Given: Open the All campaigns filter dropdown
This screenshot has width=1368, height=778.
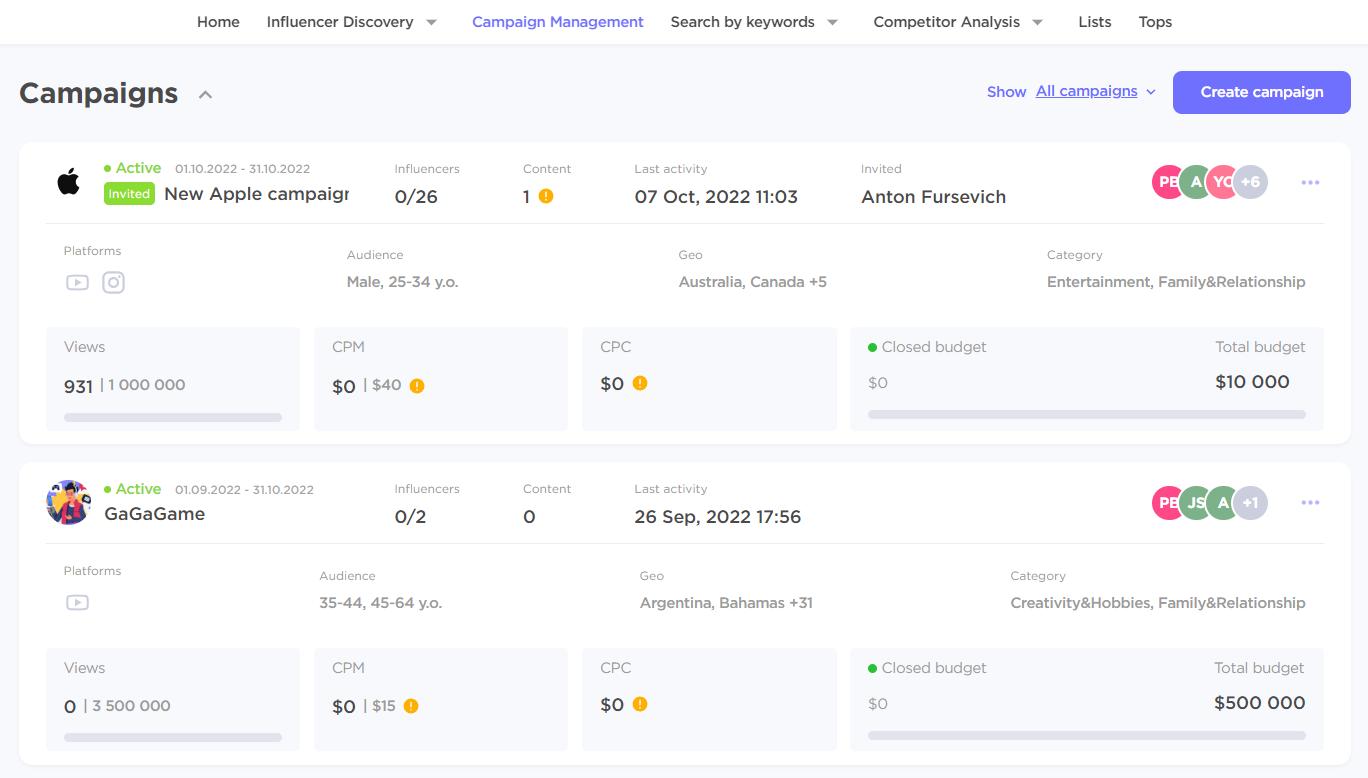Looking at the screenshot, I should click(1096, 92).
